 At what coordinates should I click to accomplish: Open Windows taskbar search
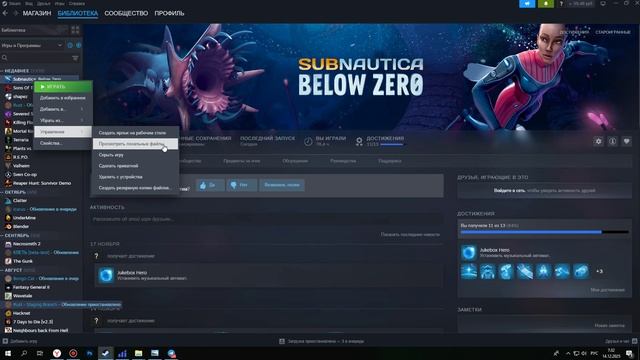24,353
